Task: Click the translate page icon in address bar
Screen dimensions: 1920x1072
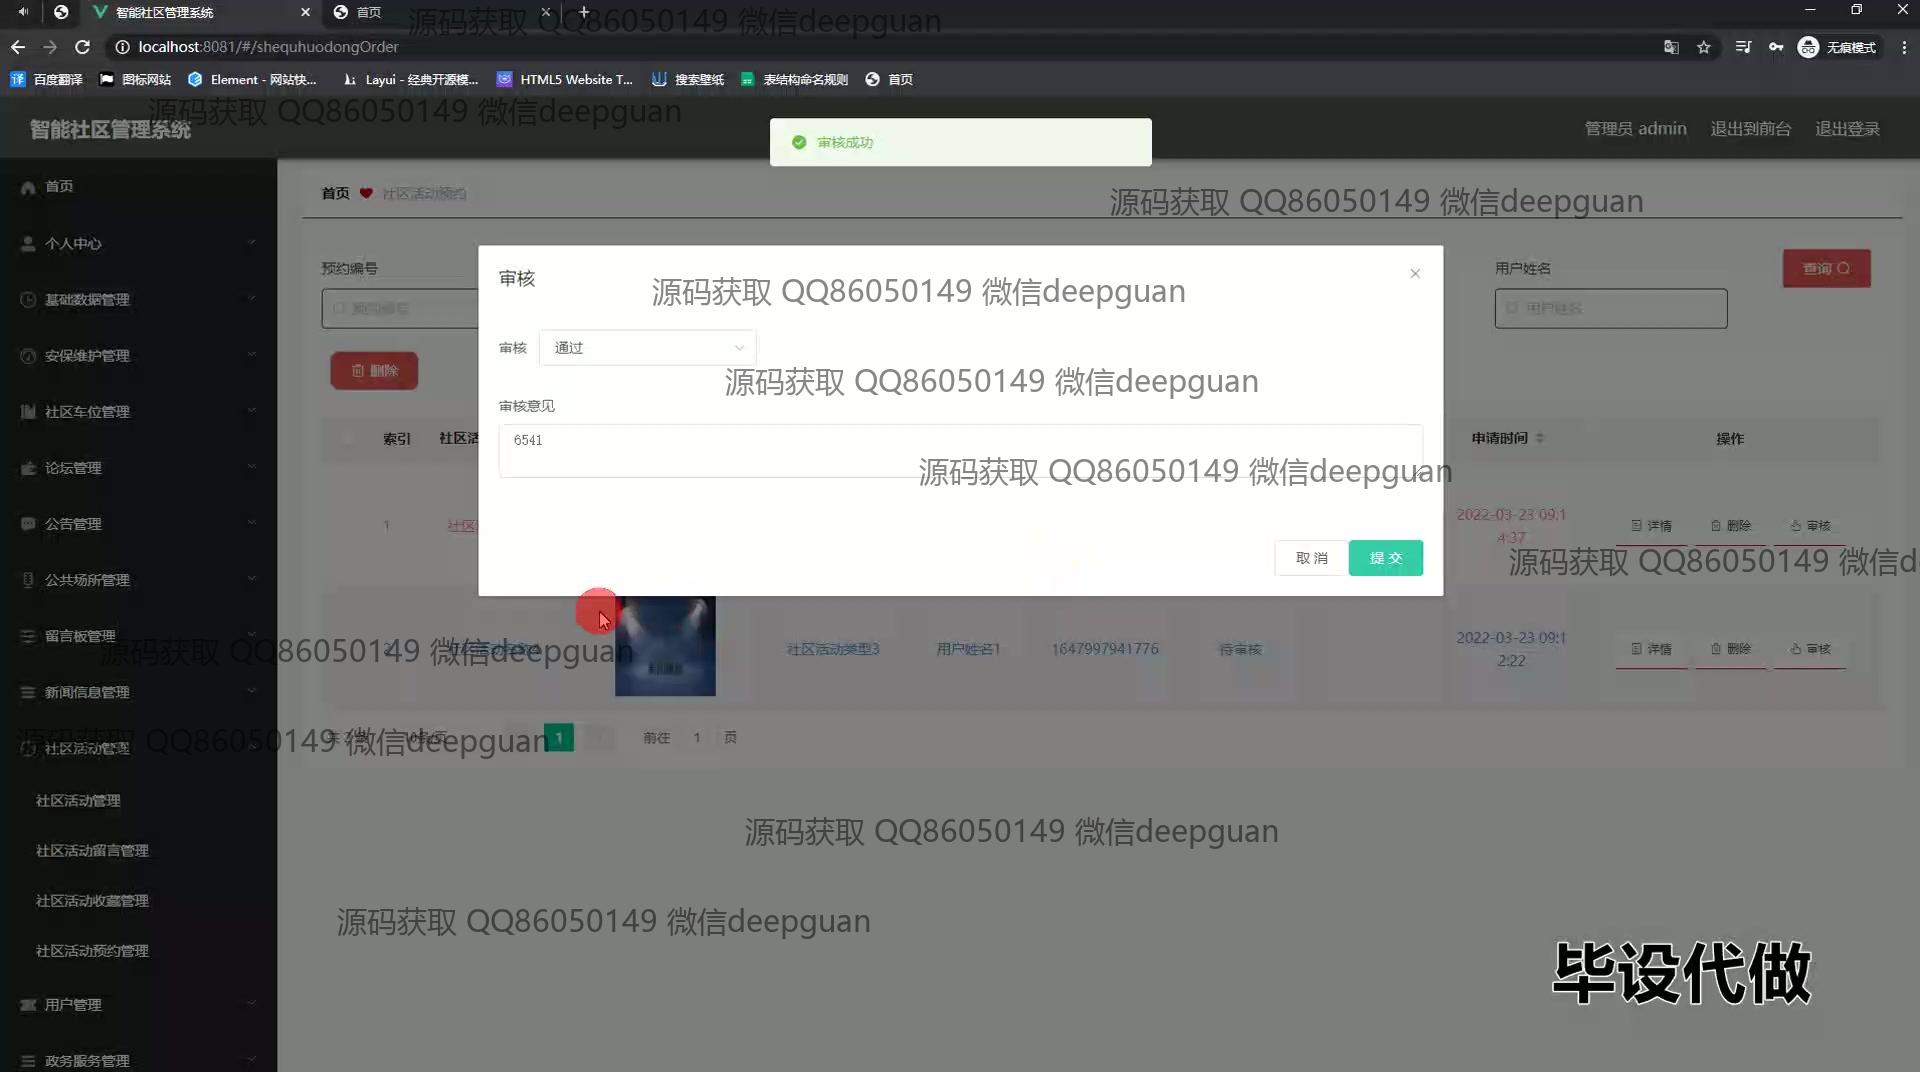Action: coord(1670,47)
